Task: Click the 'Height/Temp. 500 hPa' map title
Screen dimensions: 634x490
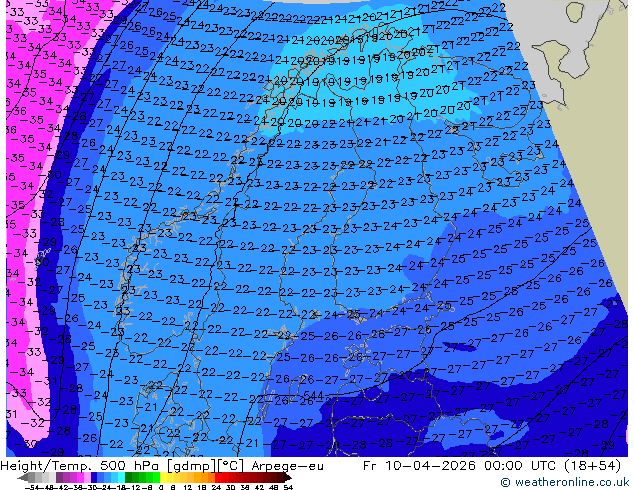Action: click(x=80, y=466)
